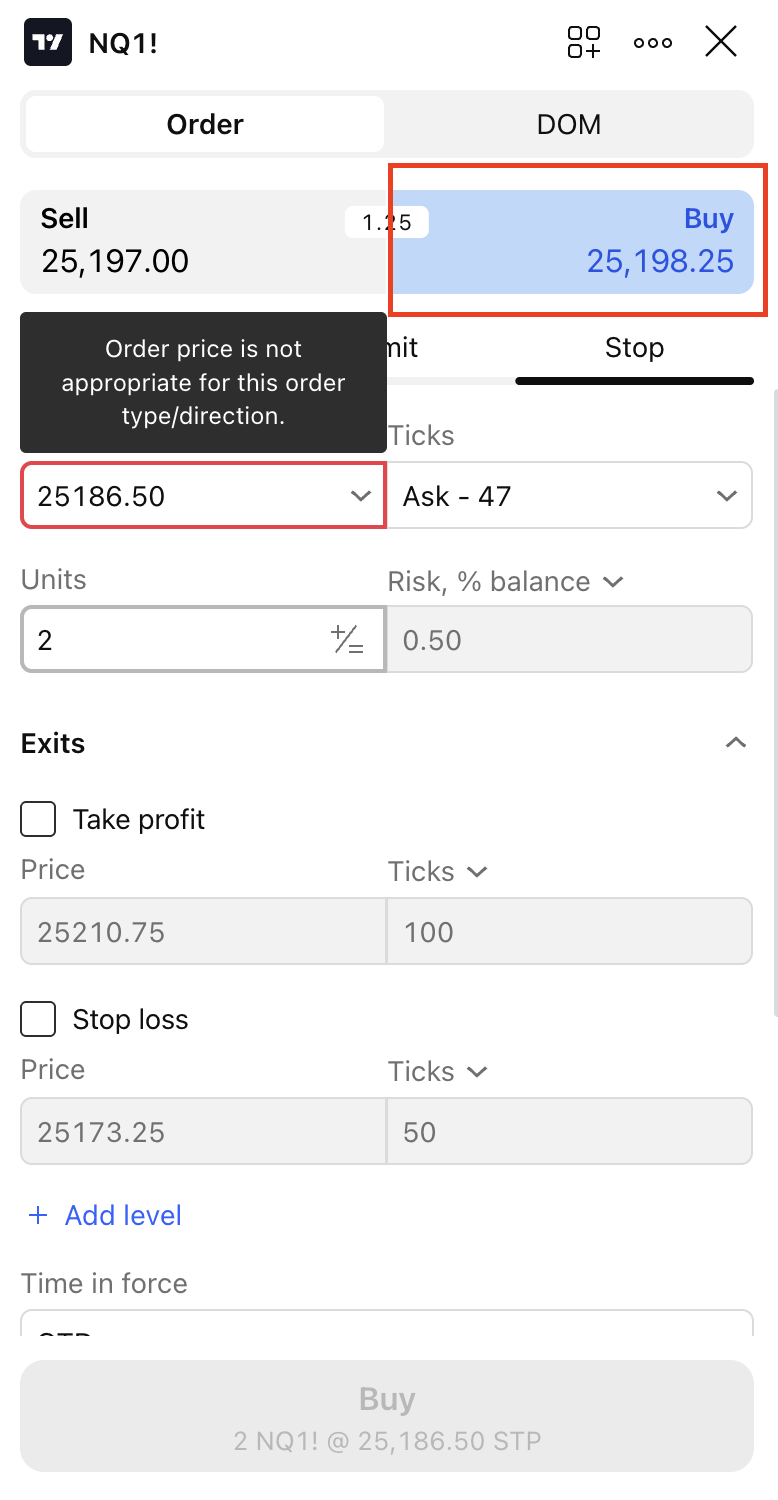Click the units calculator plus/equals icon
The image size is (778, 1500).
click(x=347, y=640)
